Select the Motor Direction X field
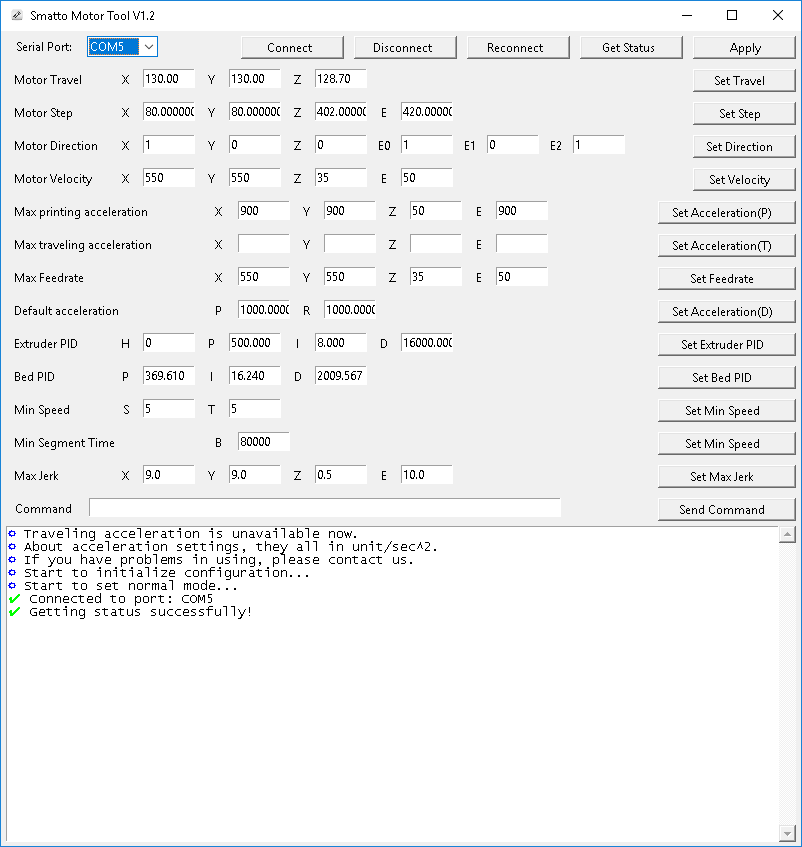Viewport: 802px width, 847px height. click(x=169, y=145)
